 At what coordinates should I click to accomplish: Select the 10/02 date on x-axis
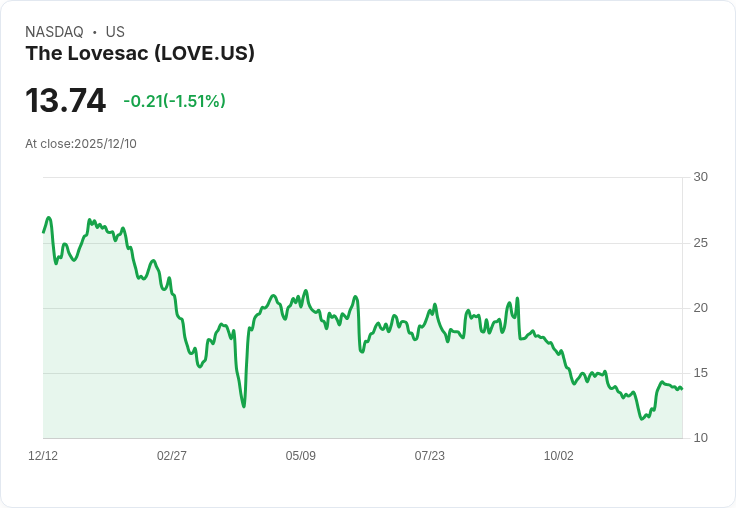pyautogui.click(x=559, y=456)
